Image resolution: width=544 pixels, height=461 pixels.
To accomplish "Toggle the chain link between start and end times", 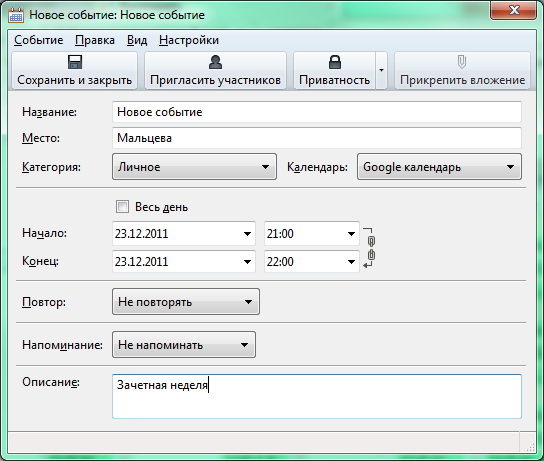I will click(371, 248).
